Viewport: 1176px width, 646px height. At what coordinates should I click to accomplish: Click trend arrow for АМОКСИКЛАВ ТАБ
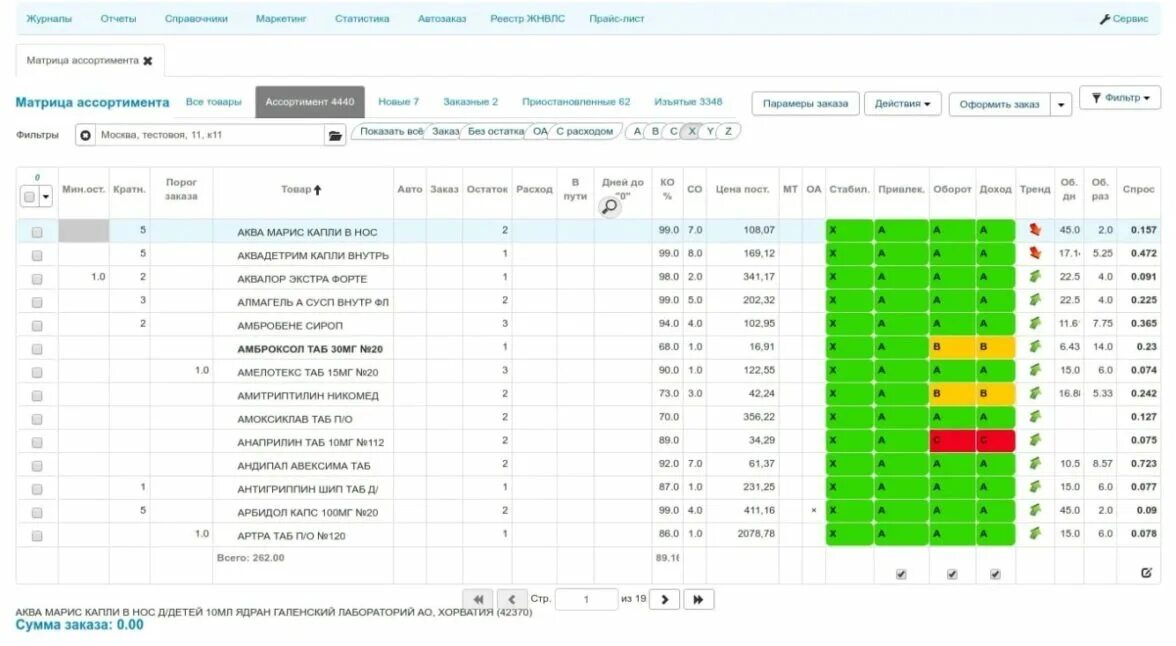[x=1035, y=417]
